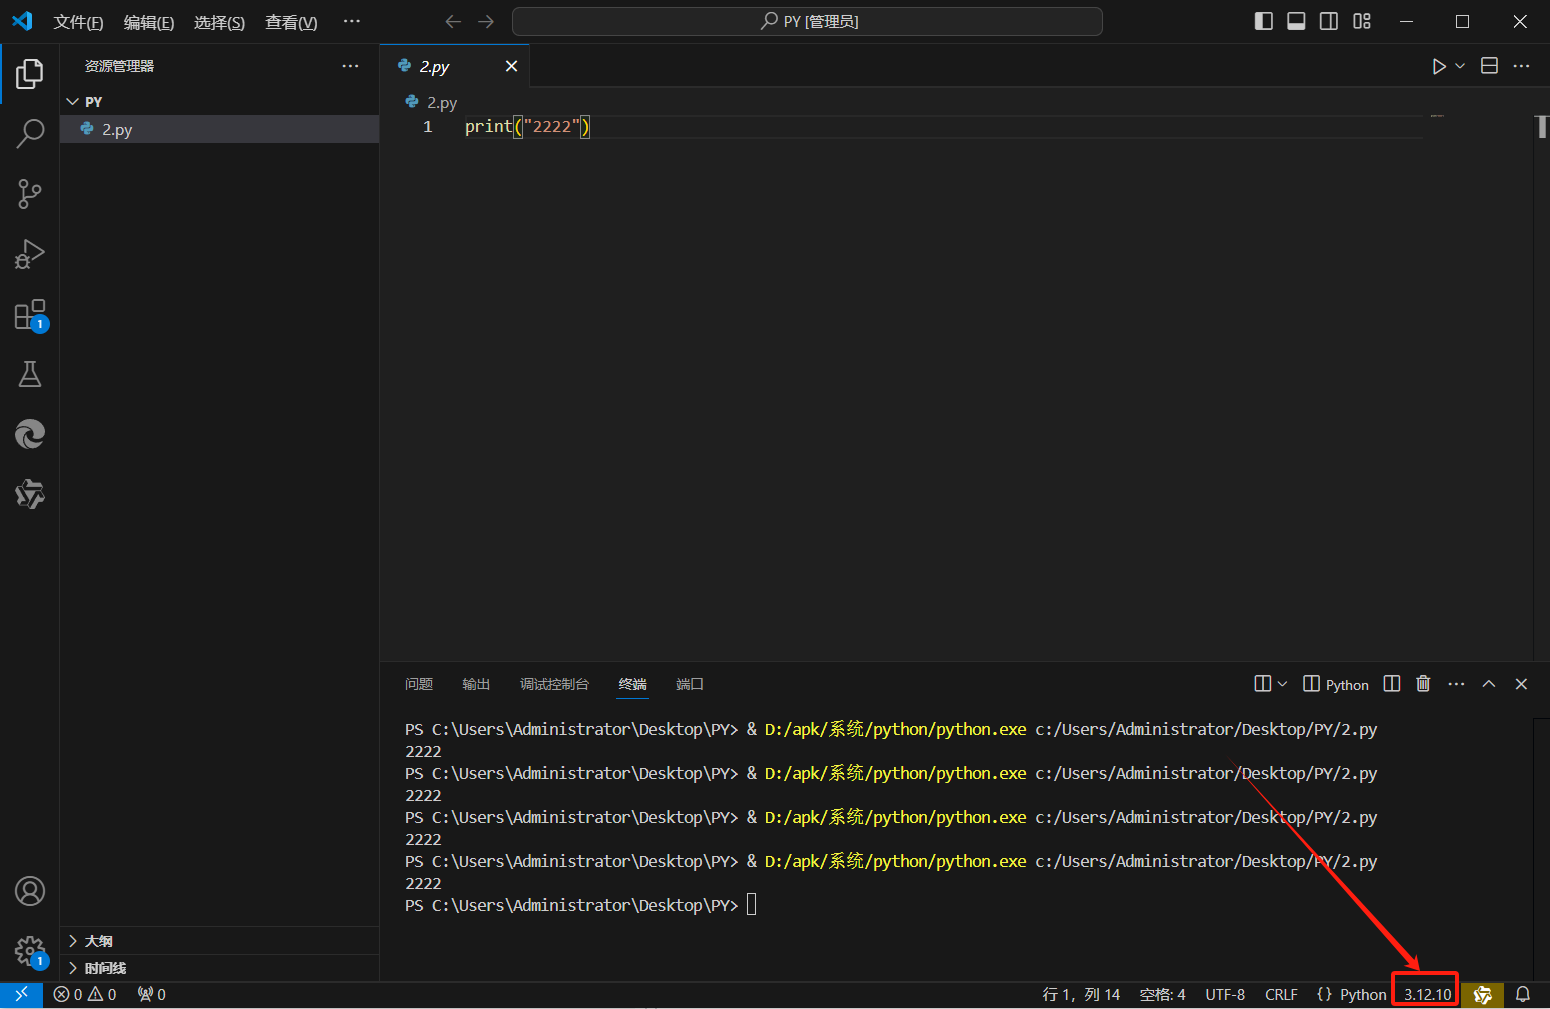
Task: Toggle the primary side bar
Action: point(1264,21)
